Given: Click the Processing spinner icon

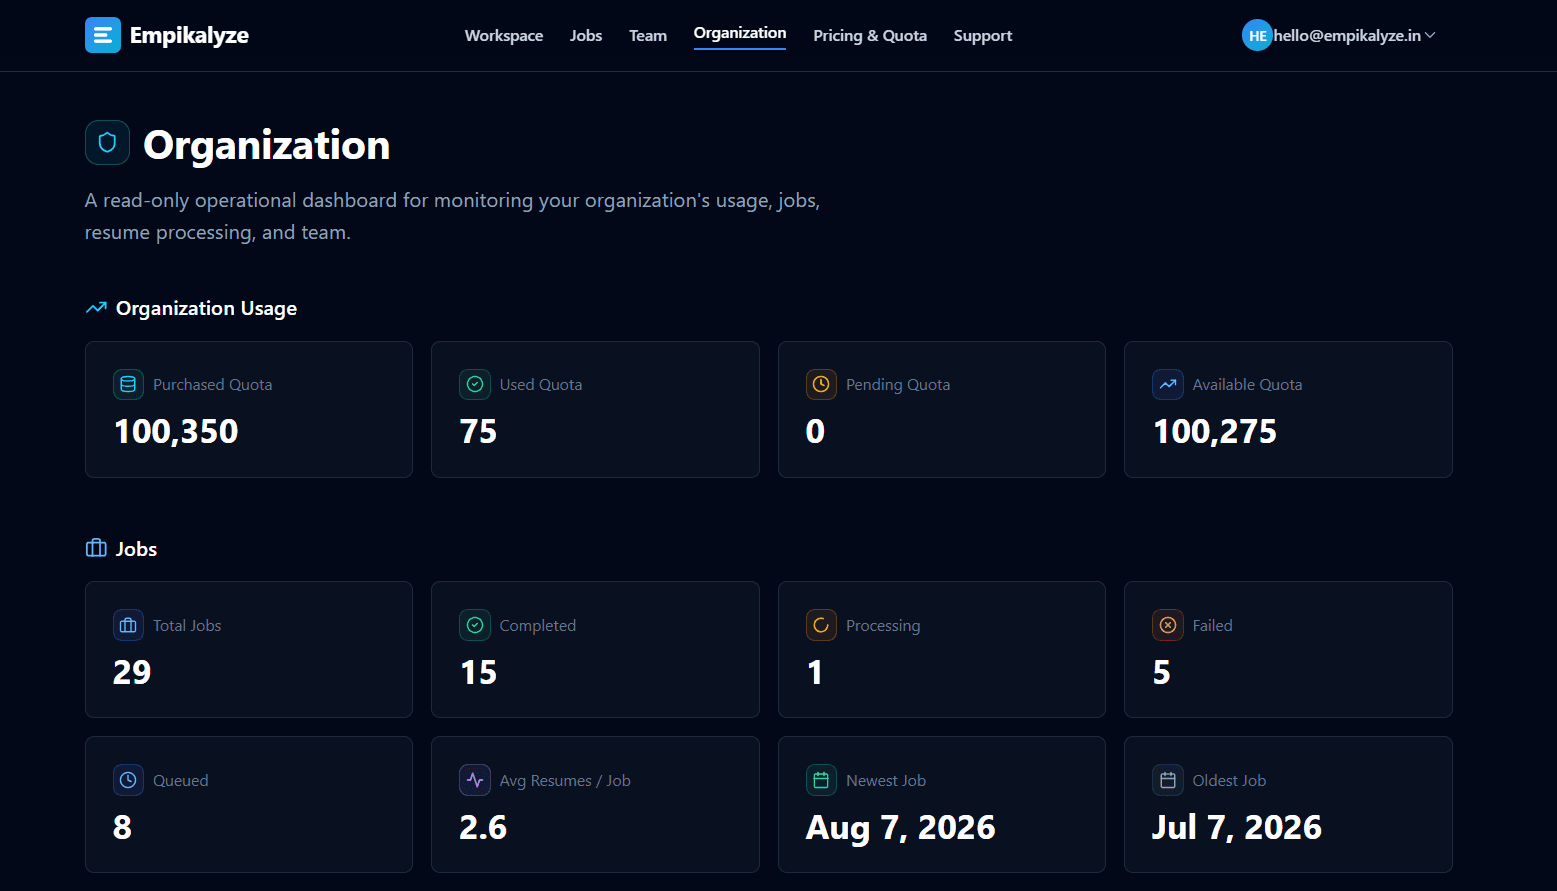Looking at the screenshot, I should [821, 625].
